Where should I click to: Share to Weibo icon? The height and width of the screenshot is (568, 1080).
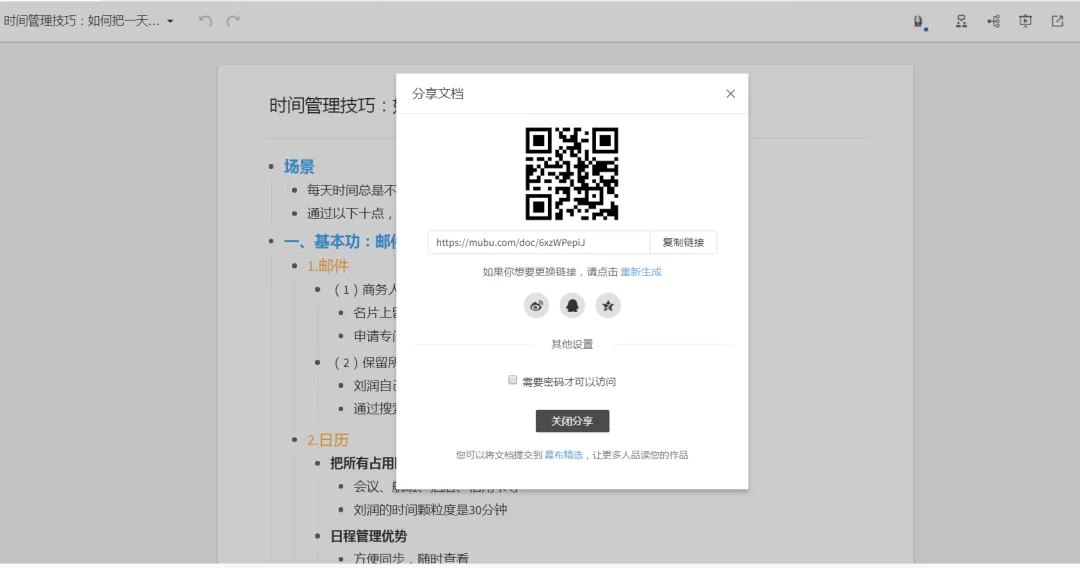(x=536, y=306)
